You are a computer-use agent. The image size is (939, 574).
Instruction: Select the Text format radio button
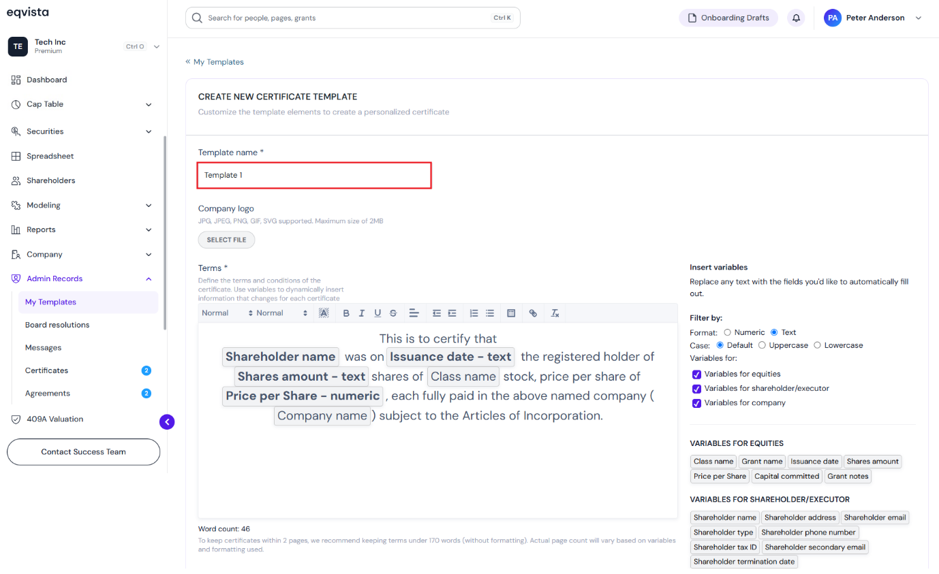coord(774,332)
